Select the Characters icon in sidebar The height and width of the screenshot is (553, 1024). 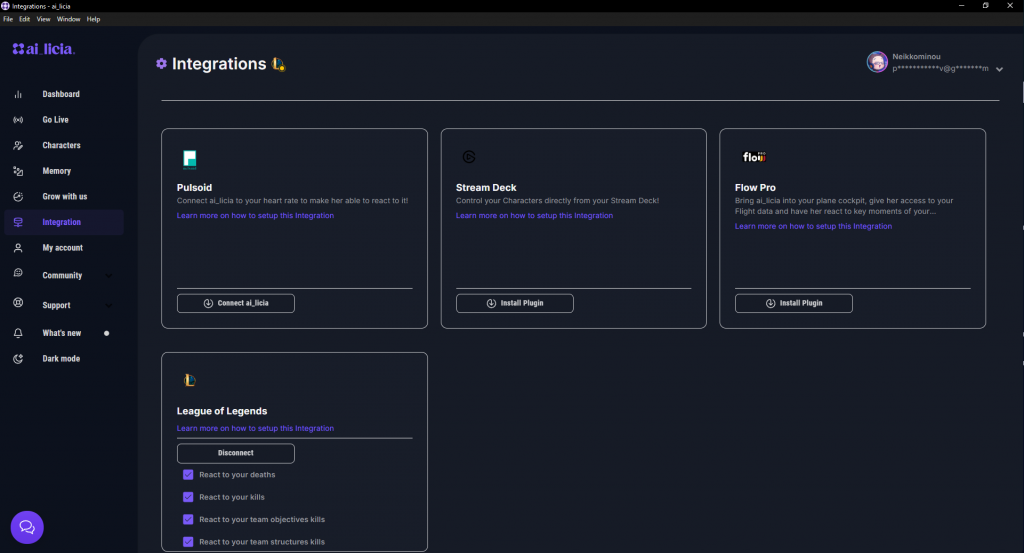pyautogui.click(x=18, y=145)
